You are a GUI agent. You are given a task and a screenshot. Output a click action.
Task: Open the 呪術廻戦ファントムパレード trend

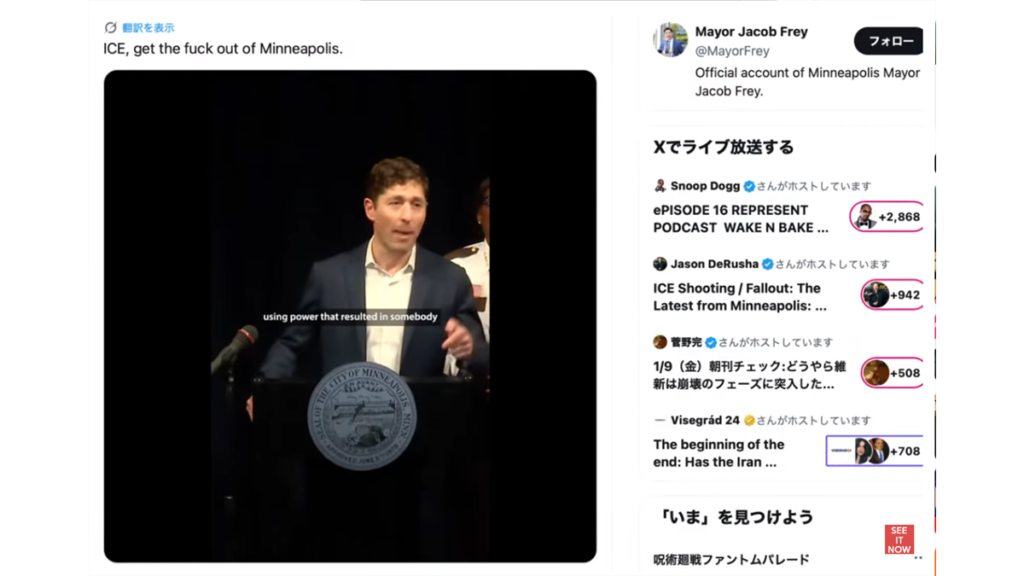tap(731, 559)
